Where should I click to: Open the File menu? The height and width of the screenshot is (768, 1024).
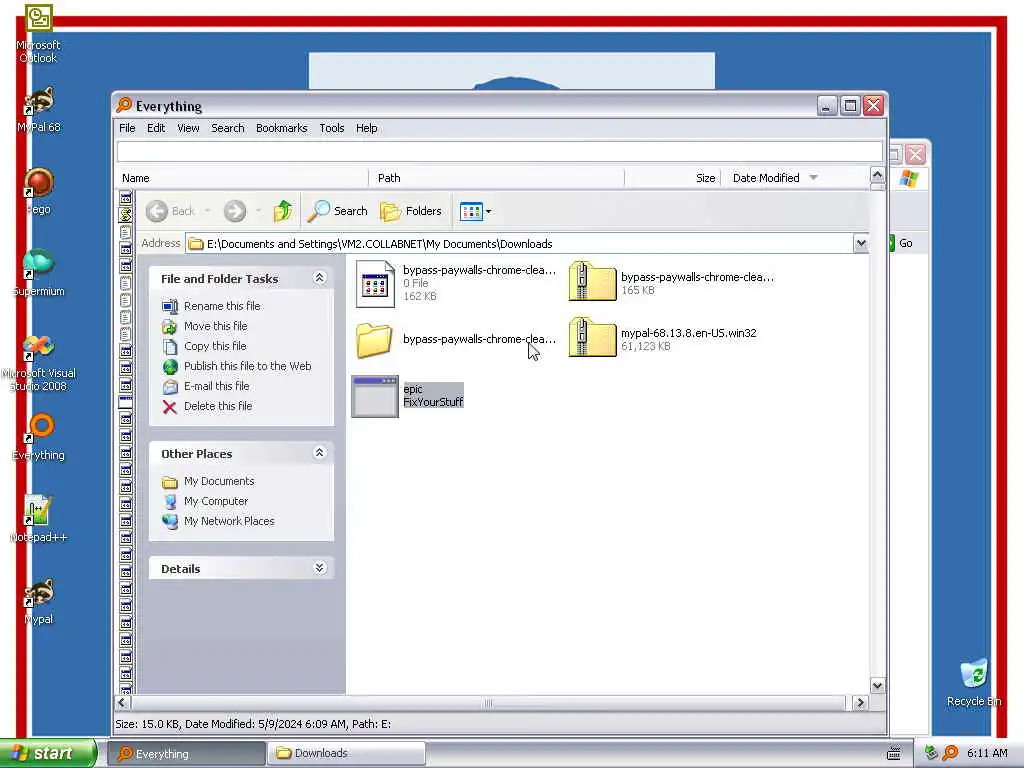[x=127, y=128]
